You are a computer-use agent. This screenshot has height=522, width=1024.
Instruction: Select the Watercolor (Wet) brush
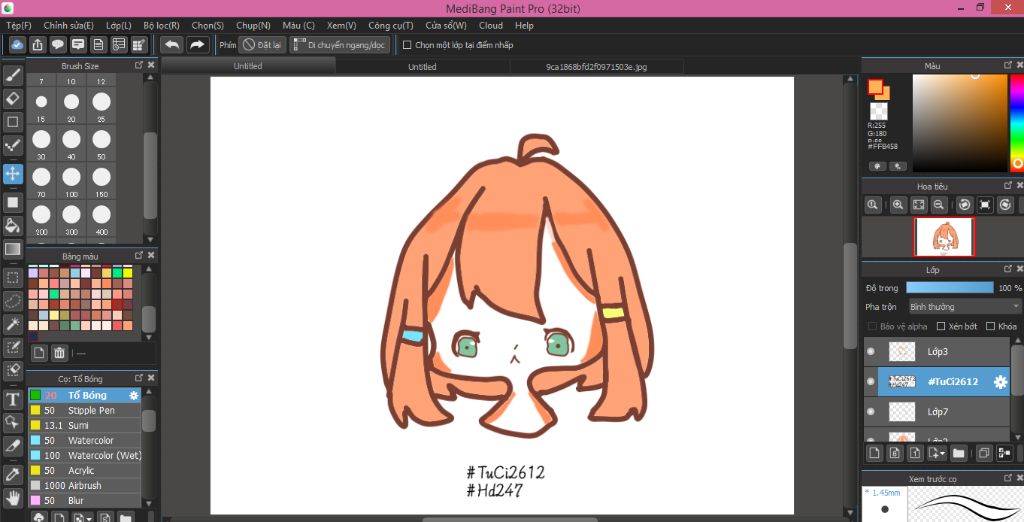coord(85,455)
